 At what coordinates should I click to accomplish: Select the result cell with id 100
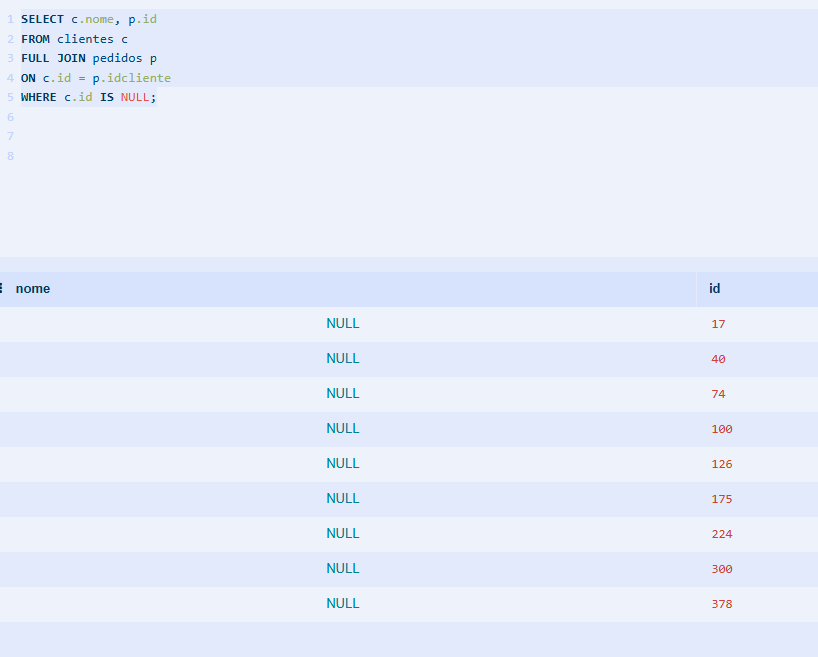click(757, 429)
